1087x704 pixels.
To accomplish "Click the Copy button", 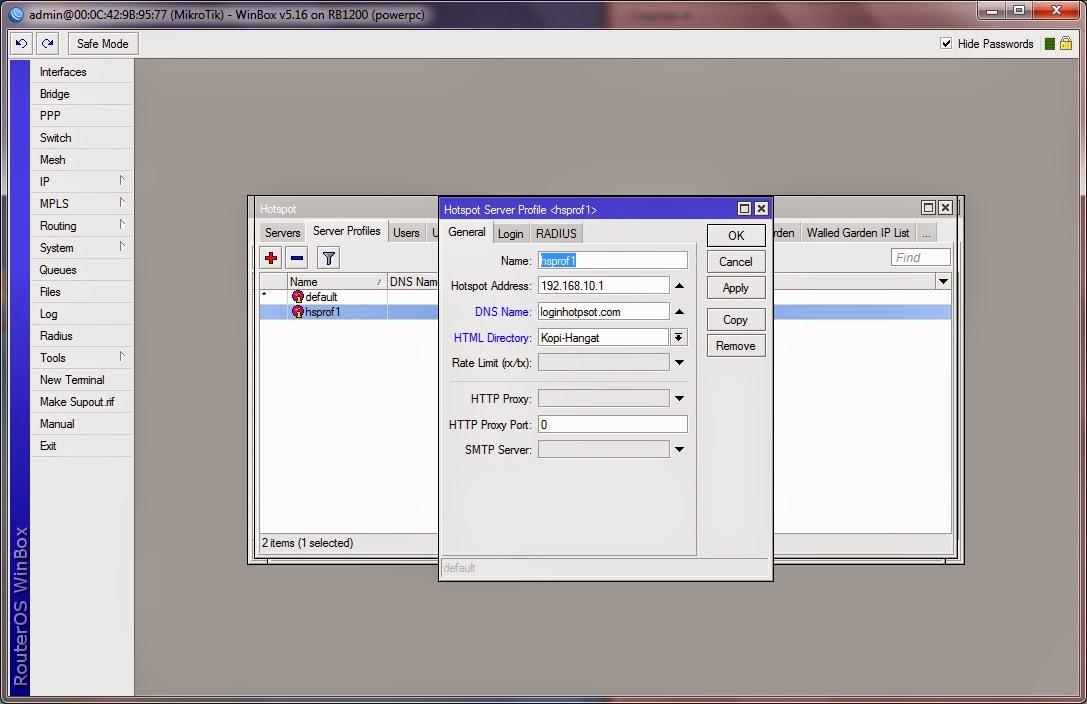I will [x=736, y=320].
